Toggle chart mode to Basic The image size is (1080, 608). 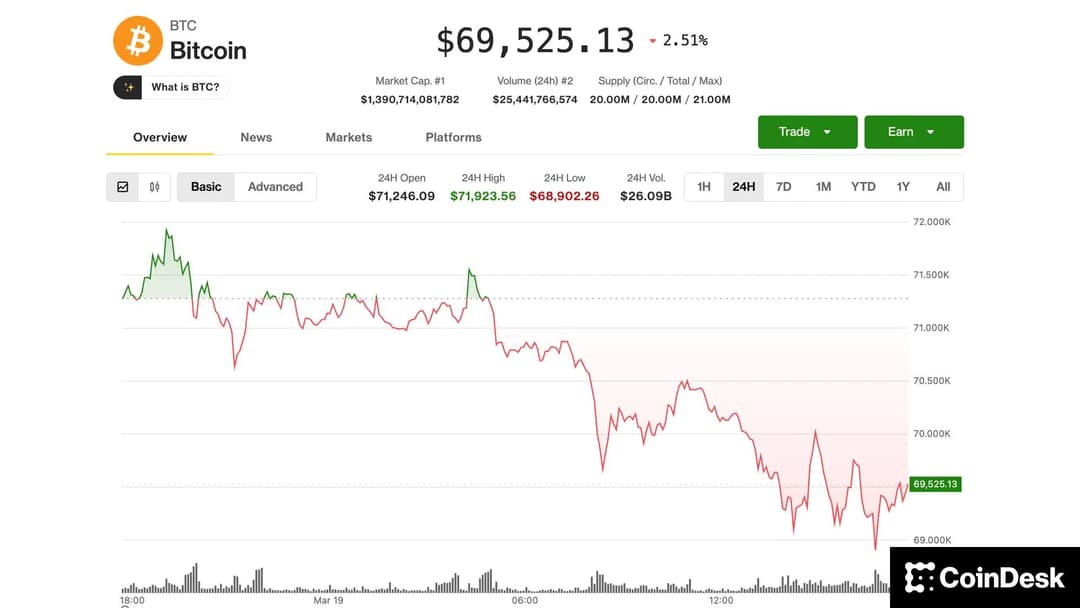click(206, 187)
